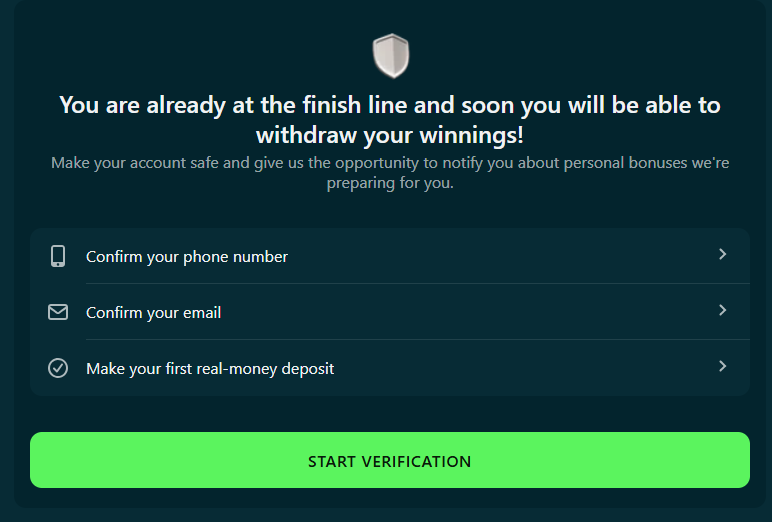772x522 pixels.
Task: Expand the phone number confirmation chevron
Action: click(722, 255)
